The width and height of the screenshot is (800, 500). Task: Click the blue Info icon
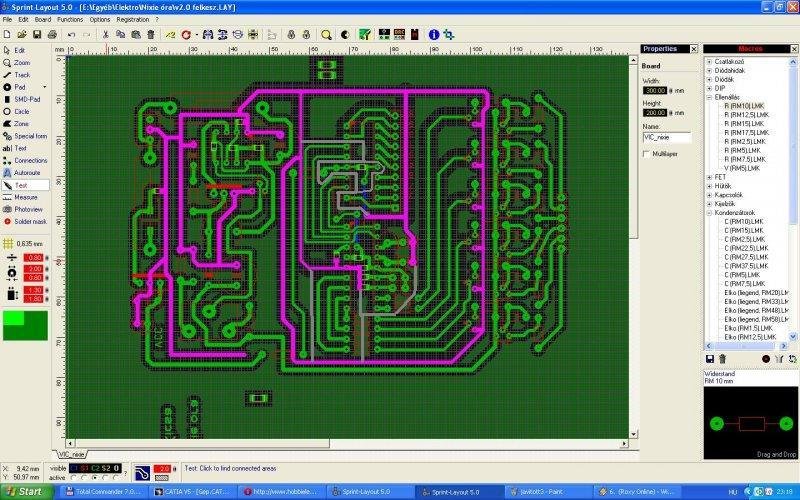pyautogui.click(x=434, y=35)
